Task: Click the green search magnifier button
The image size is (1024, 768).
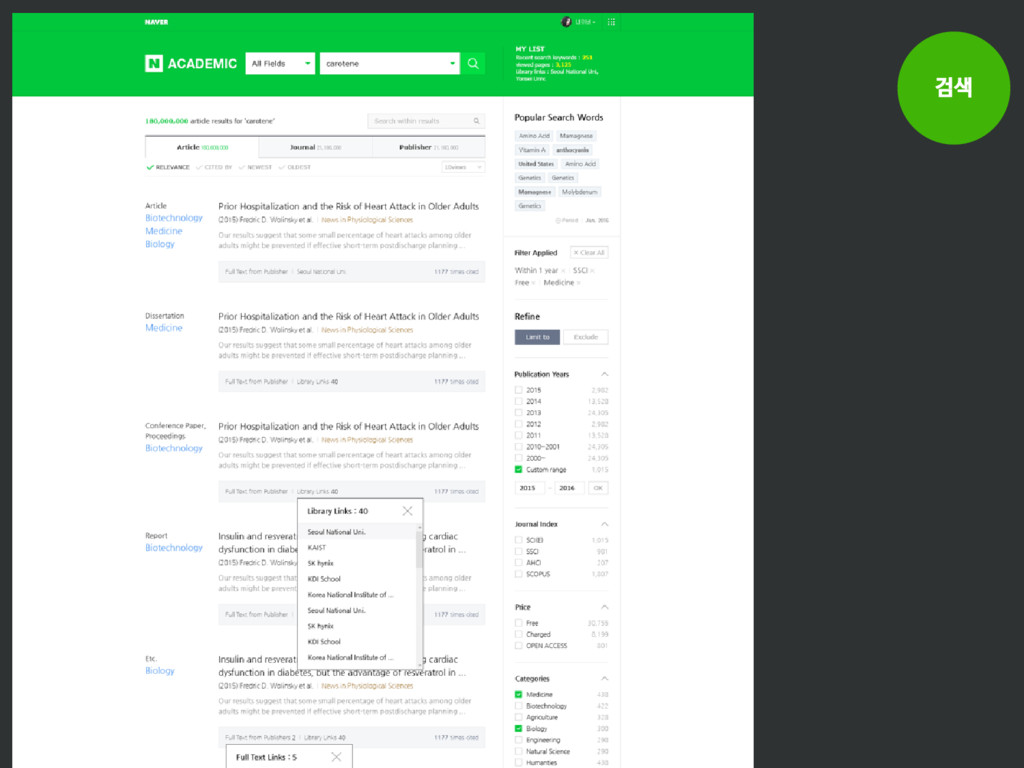Action: (473, 63)
